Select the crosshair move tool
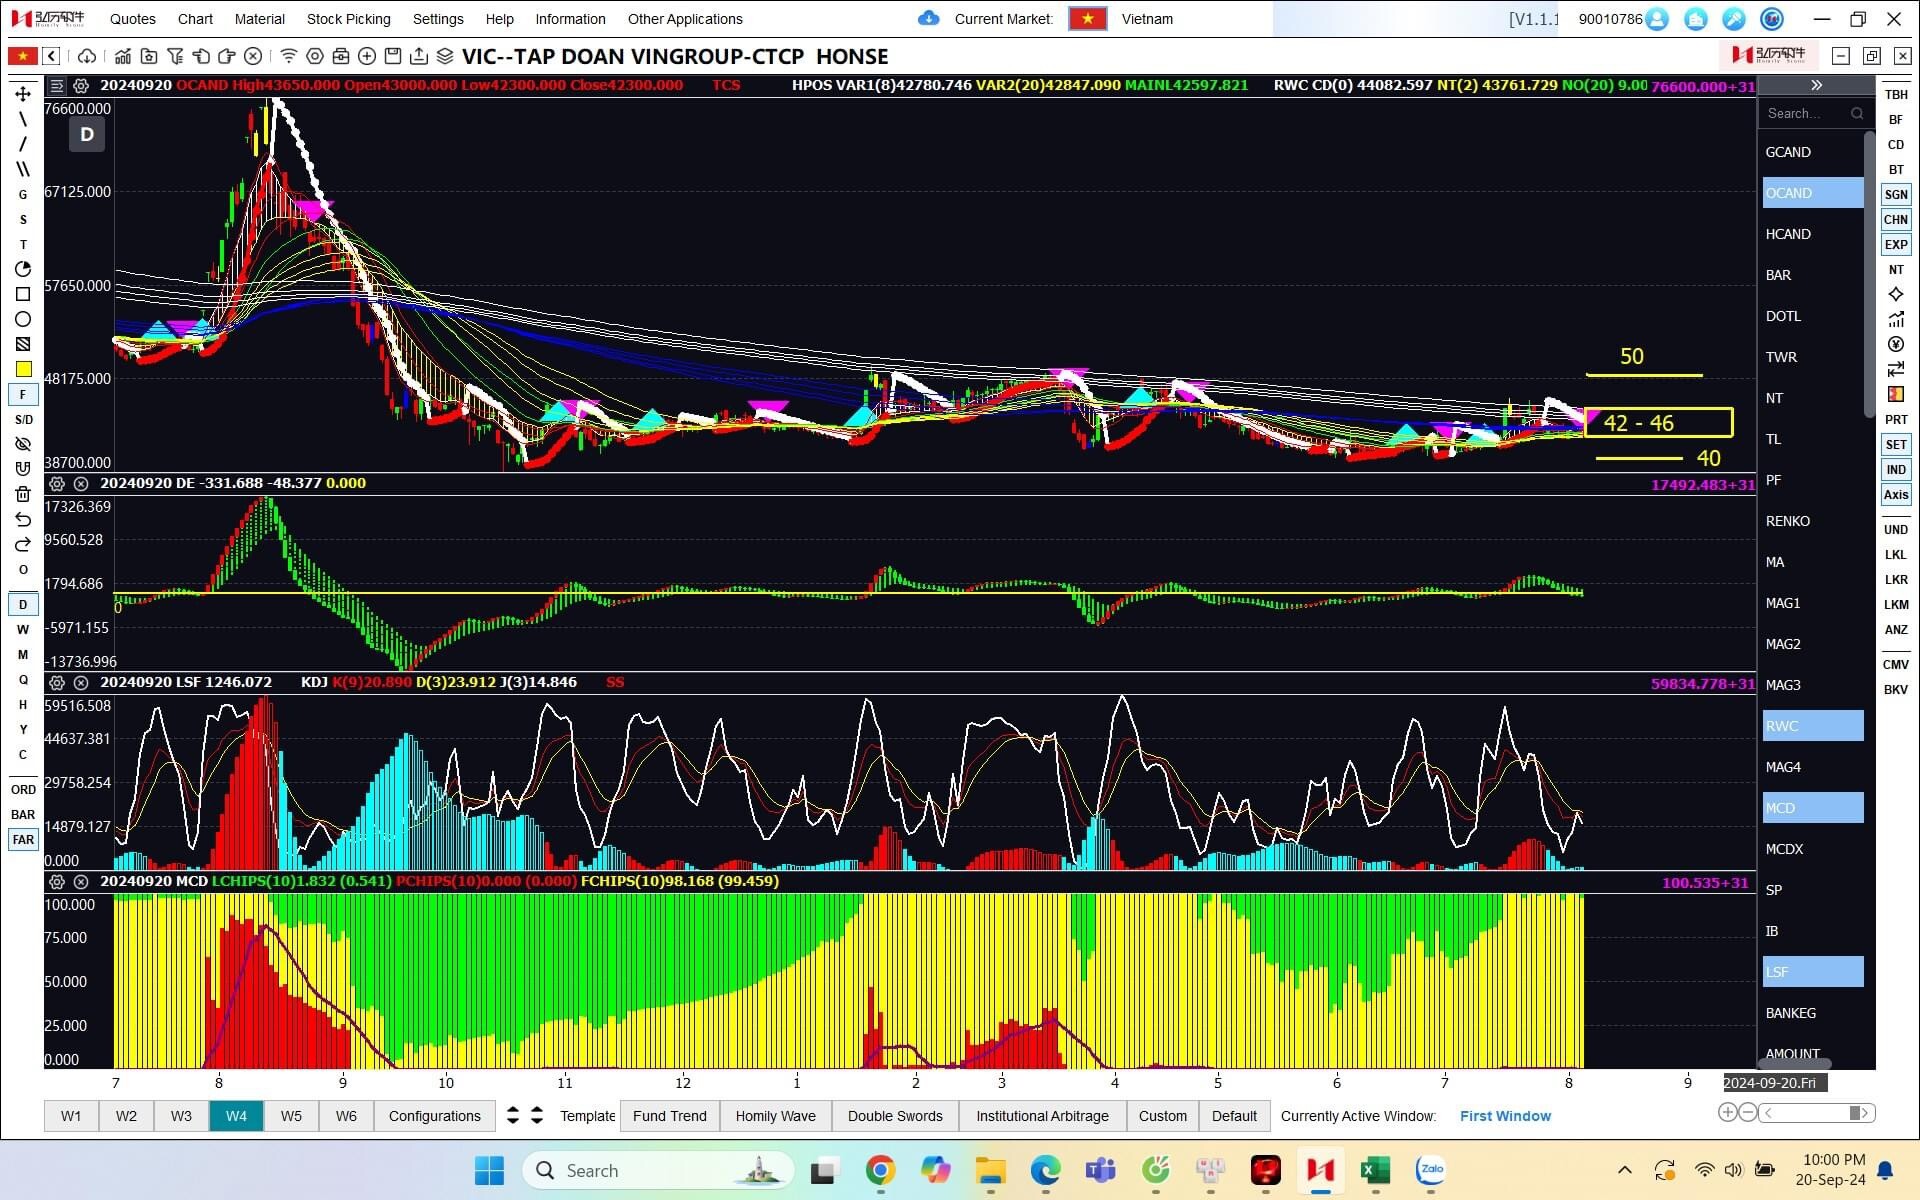 click(23, 94)
